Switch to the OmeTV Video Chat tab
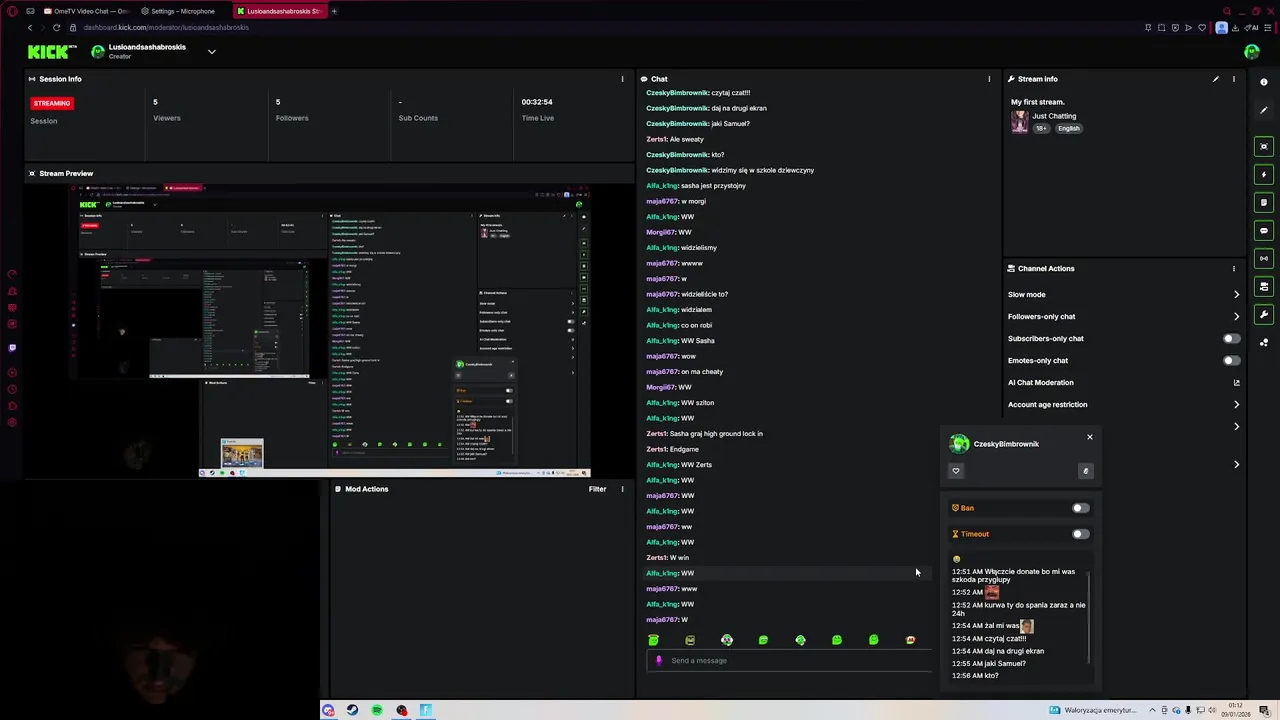The height and width of the screenshot is (720, 1280). point(85,11)
